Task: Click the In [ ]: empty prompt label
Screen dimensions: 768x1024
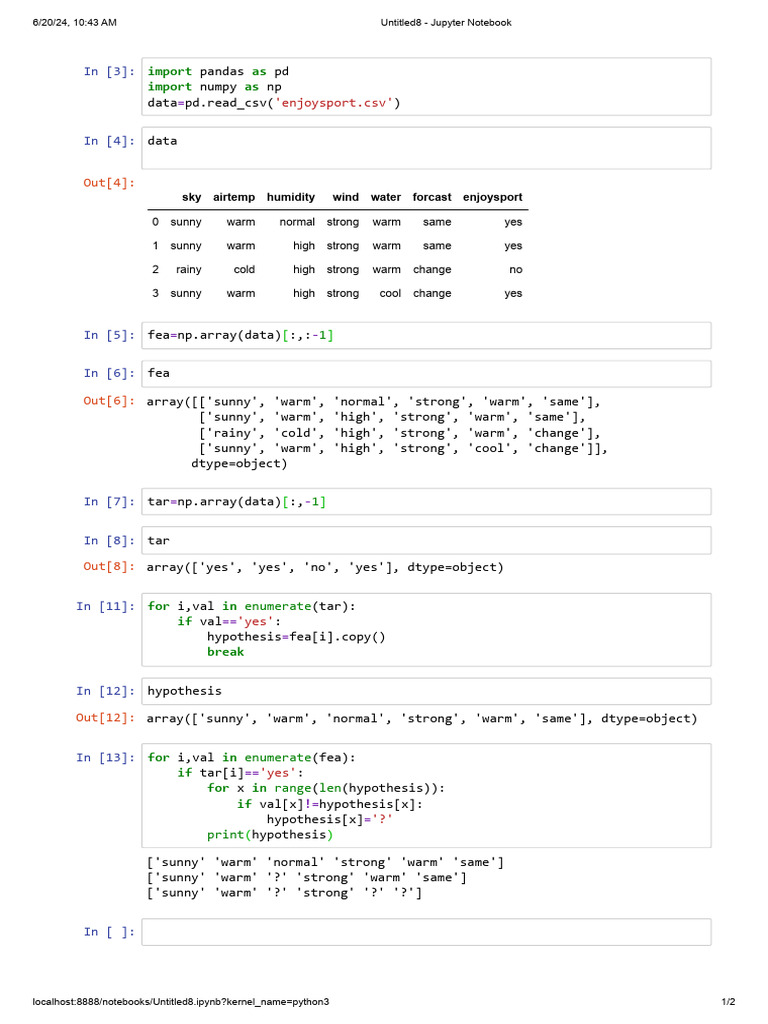Action: [109, 932]
